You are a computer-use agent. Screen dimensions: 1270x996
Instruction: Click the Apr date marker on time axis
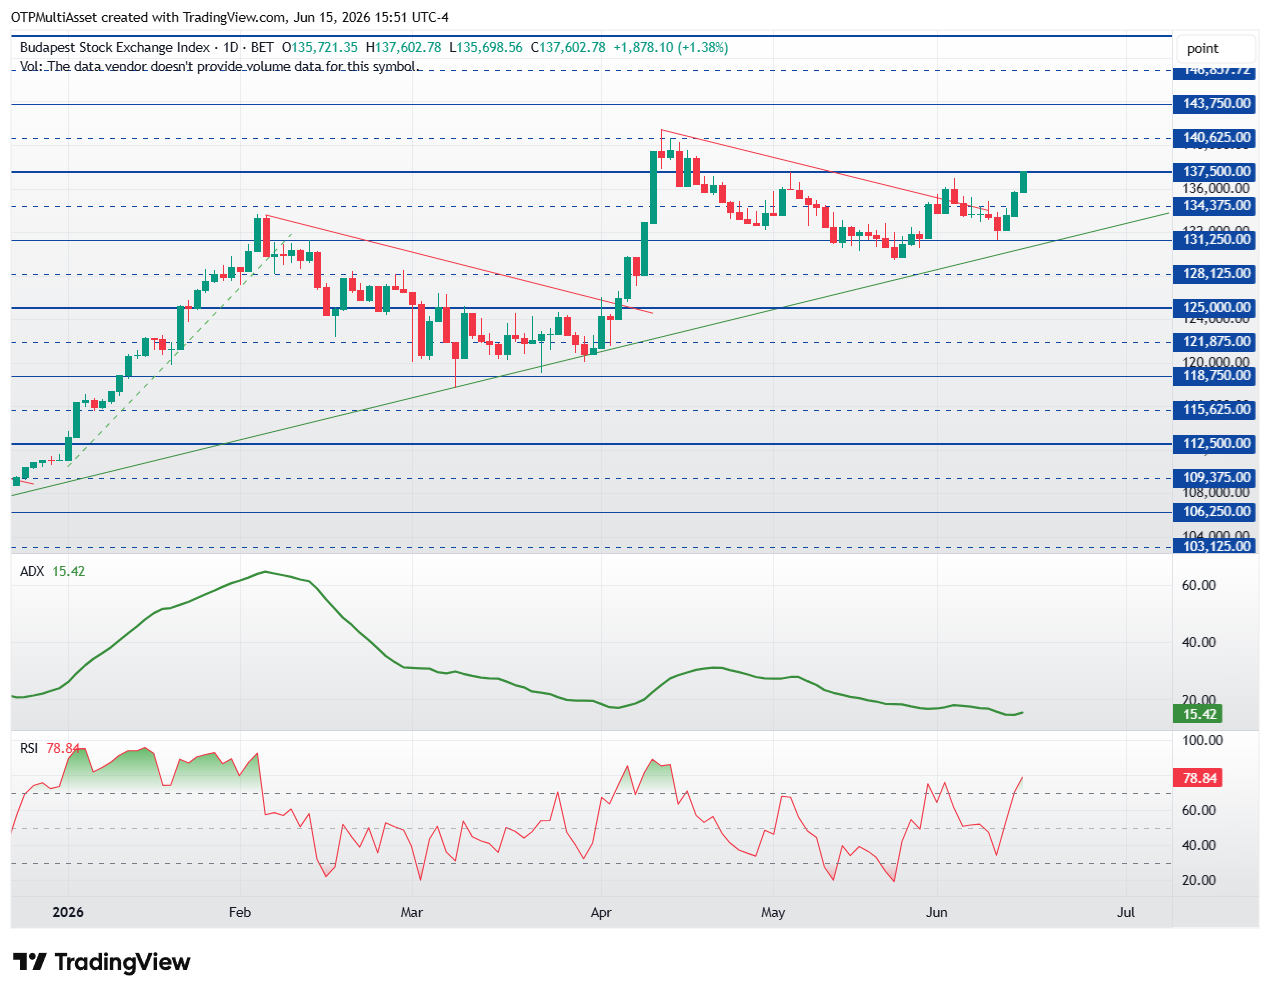pyautogui.click(x=601, y=912)
